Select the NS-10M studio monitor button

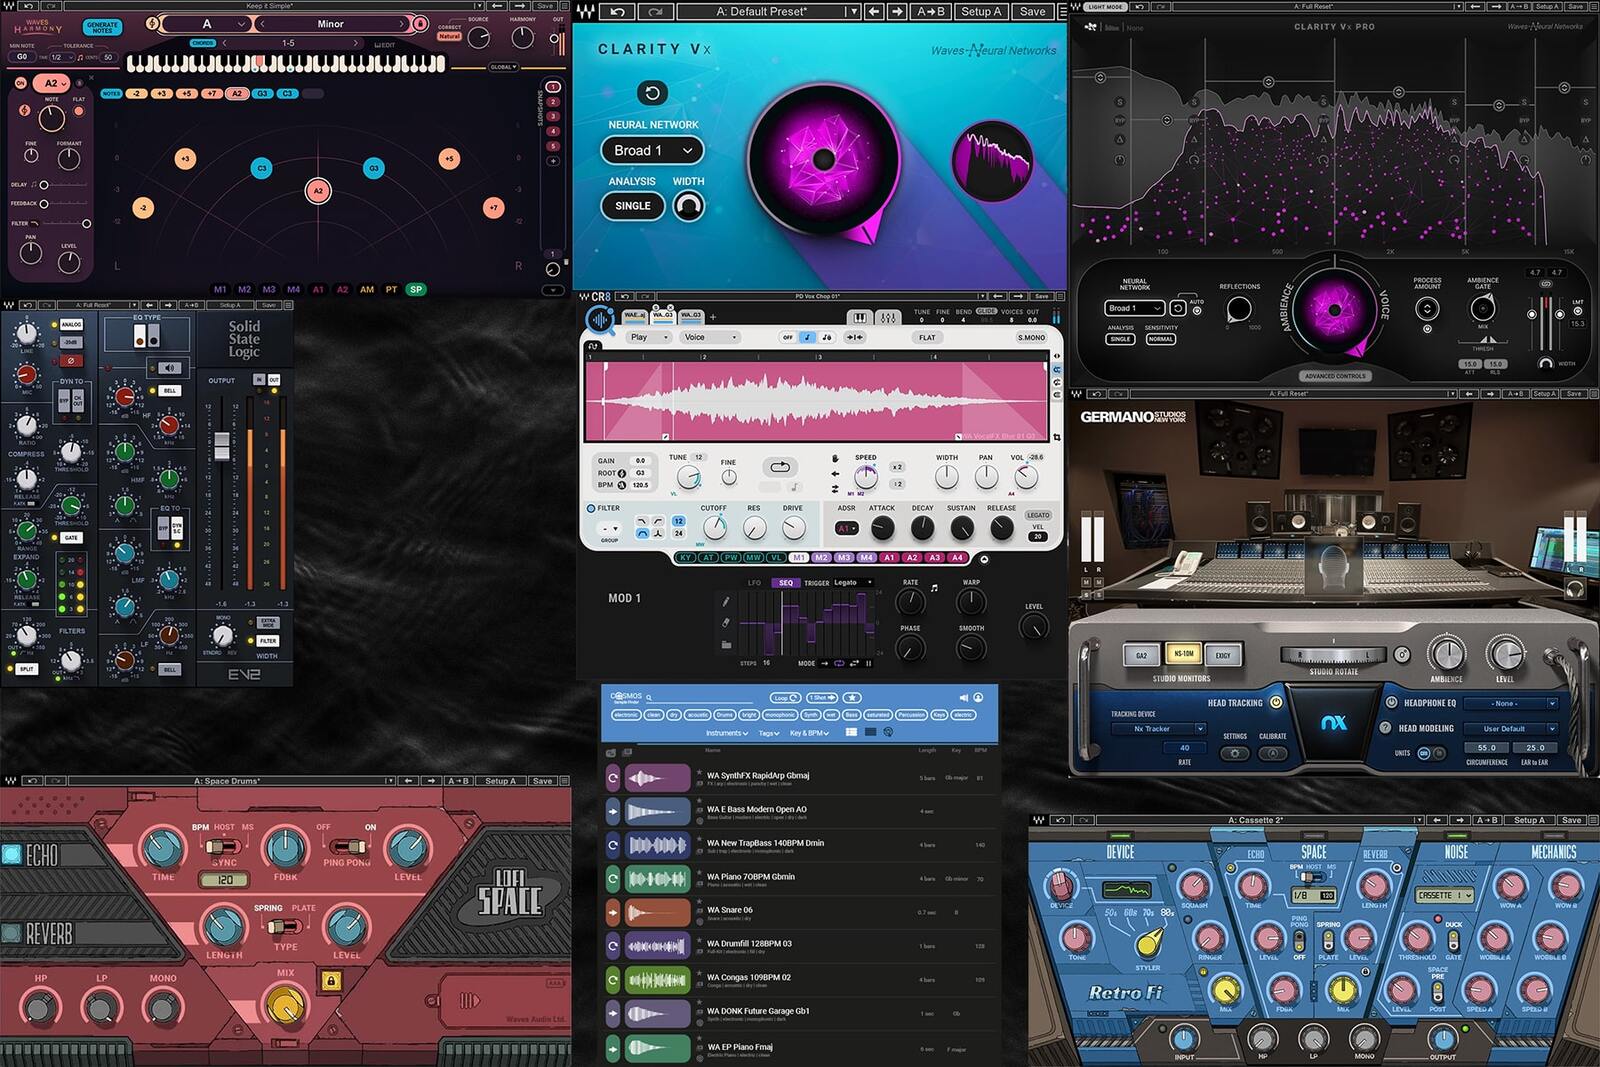coord(1184,654)
